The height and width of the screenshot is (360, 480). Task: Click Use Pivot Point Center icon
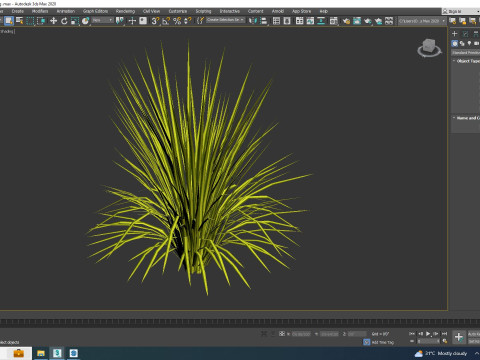click(119, 21)
